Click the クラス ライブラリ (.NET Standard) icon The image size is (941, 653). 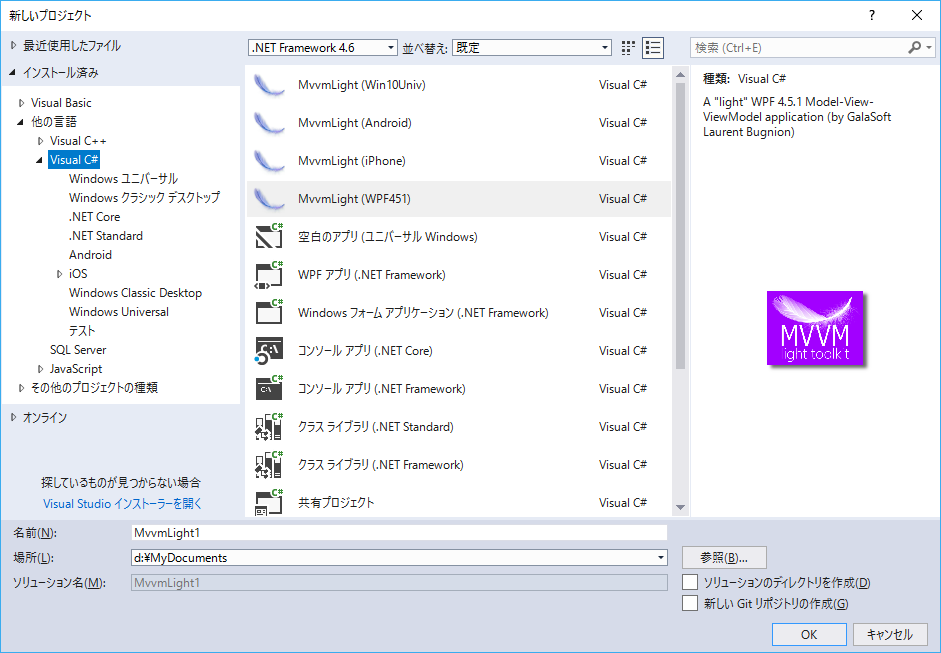click(269, 427)
